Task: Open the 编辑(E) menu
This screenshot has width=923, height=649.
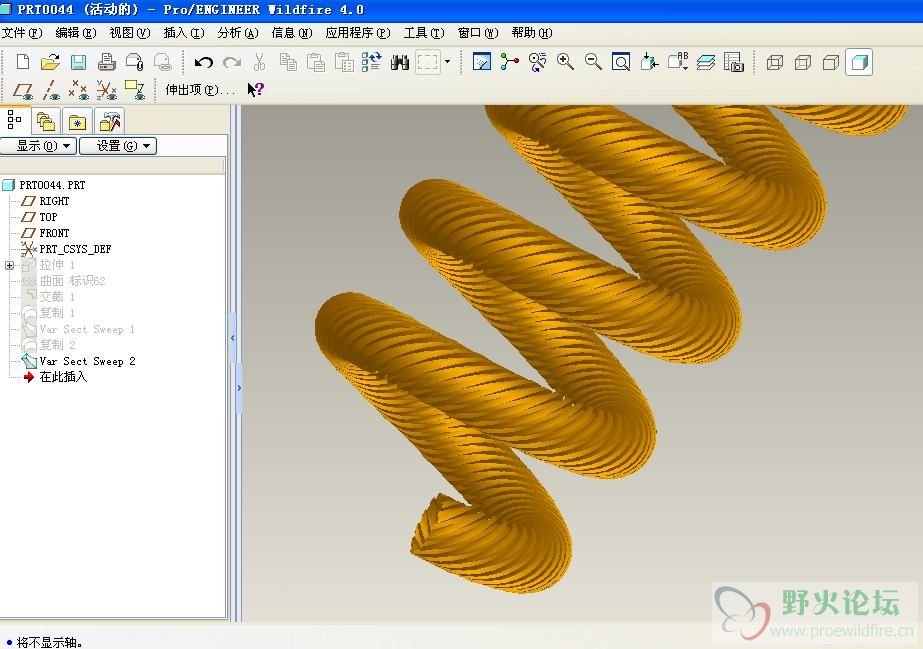Action: coord(76,33)
